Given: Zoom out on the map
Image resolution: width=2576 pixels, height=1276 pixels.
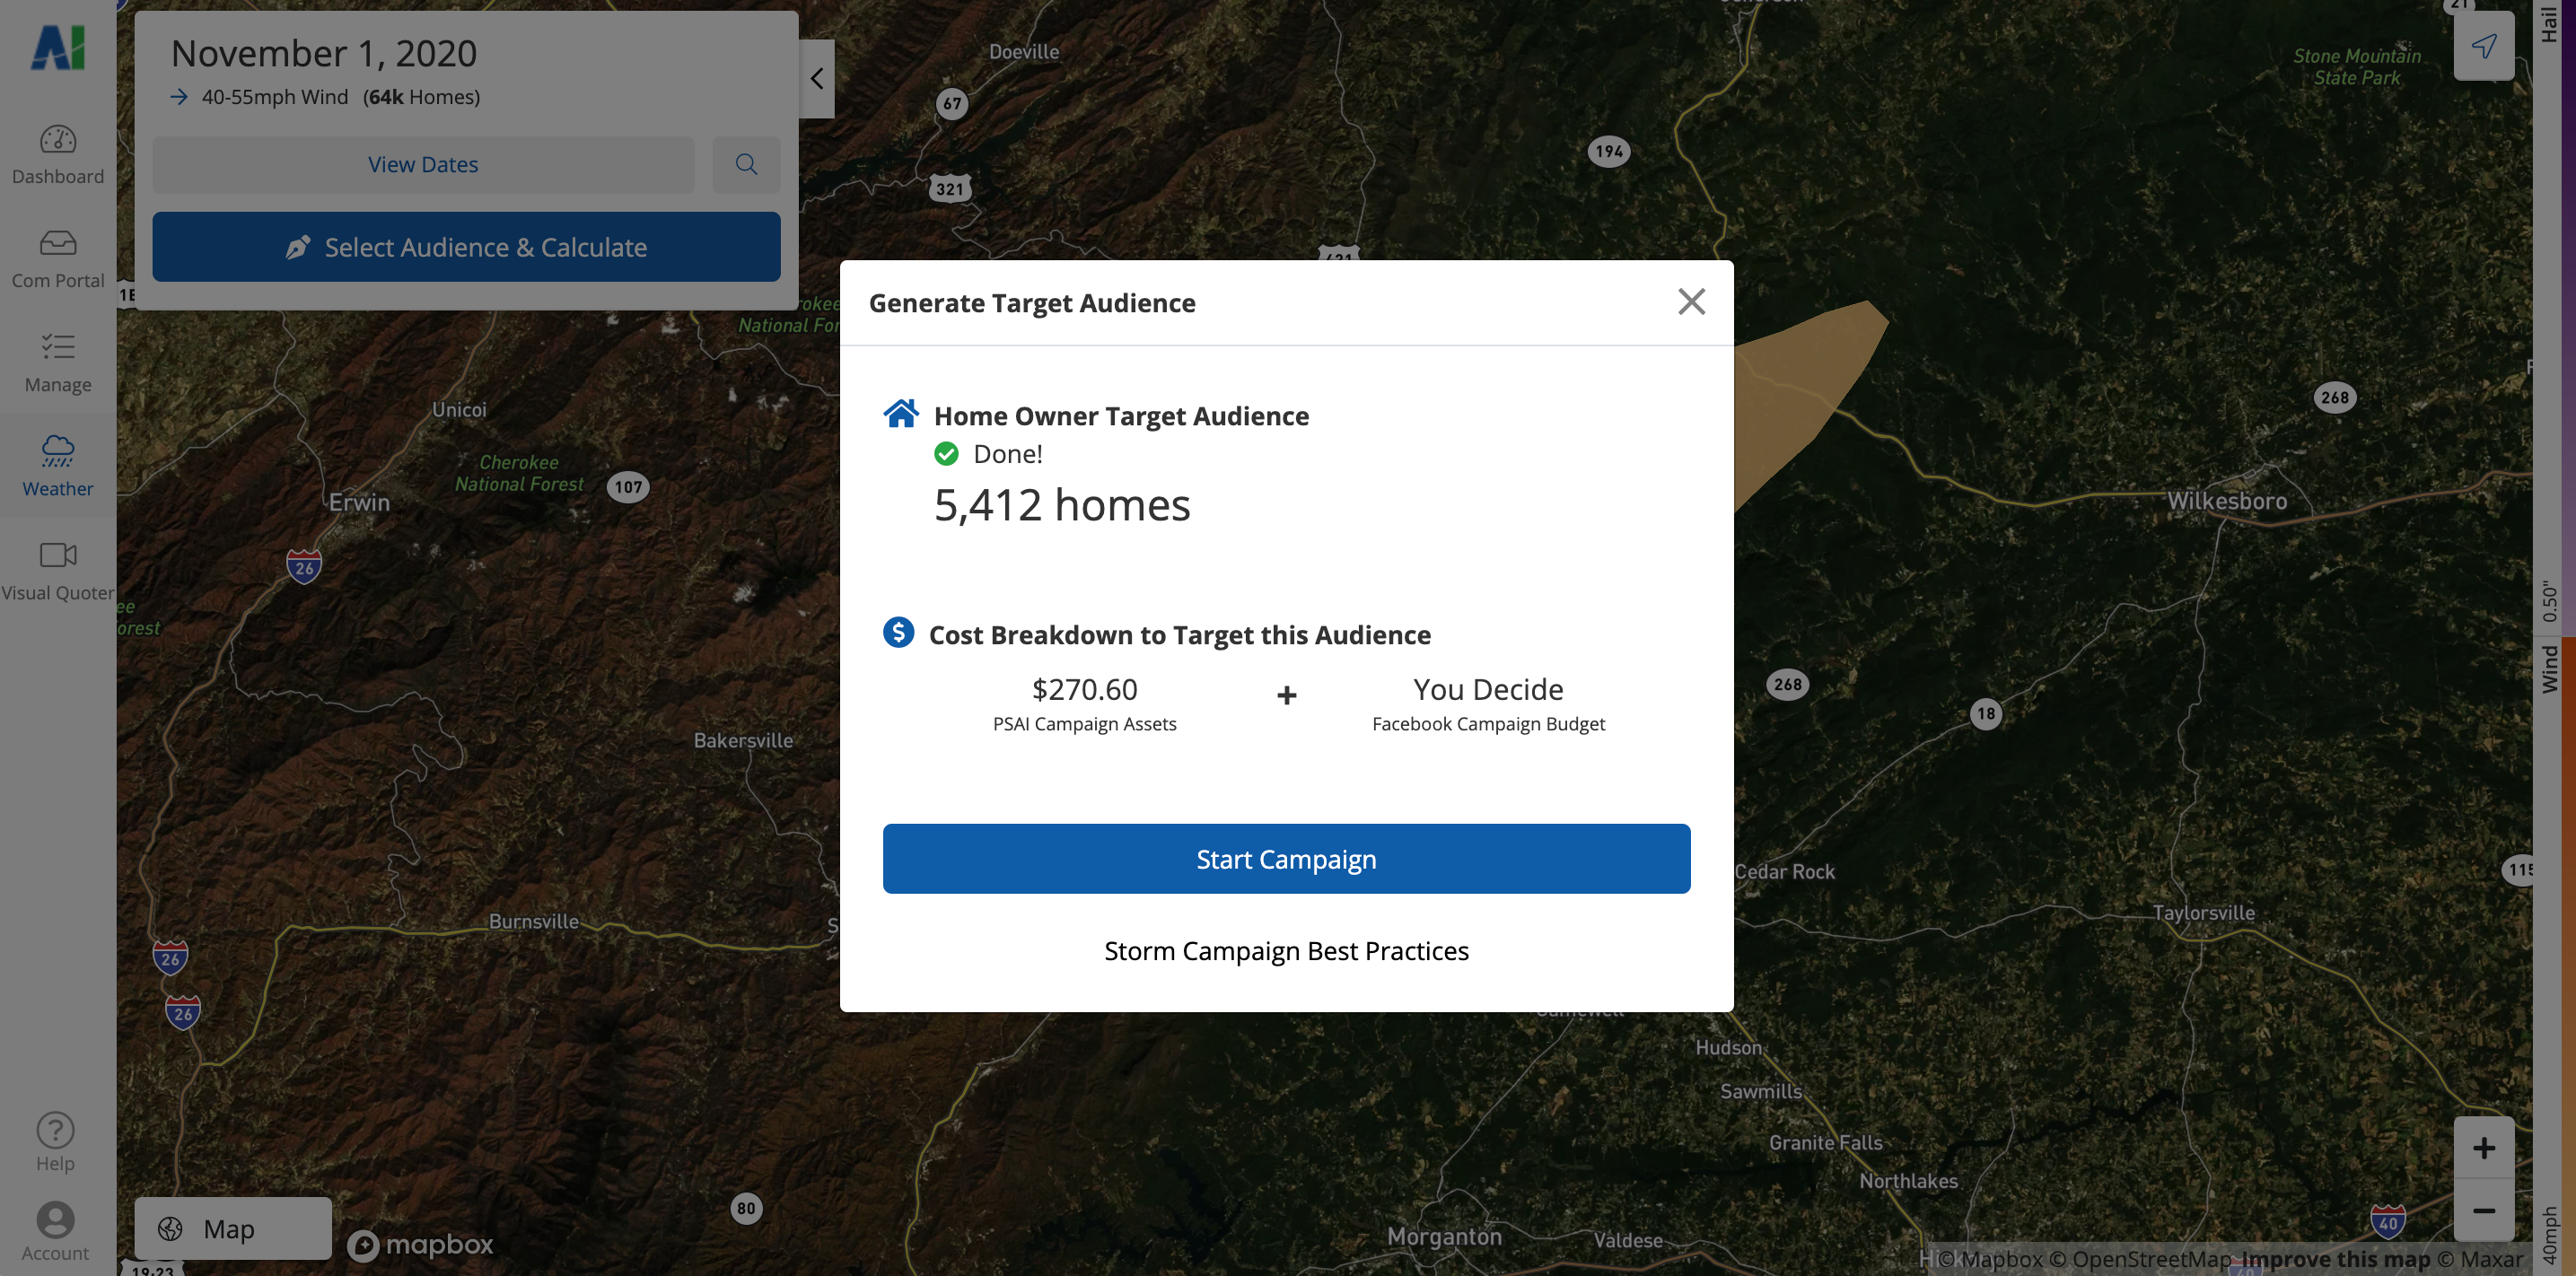Looking at the screenshot, I should [x=2483, y=1210].
